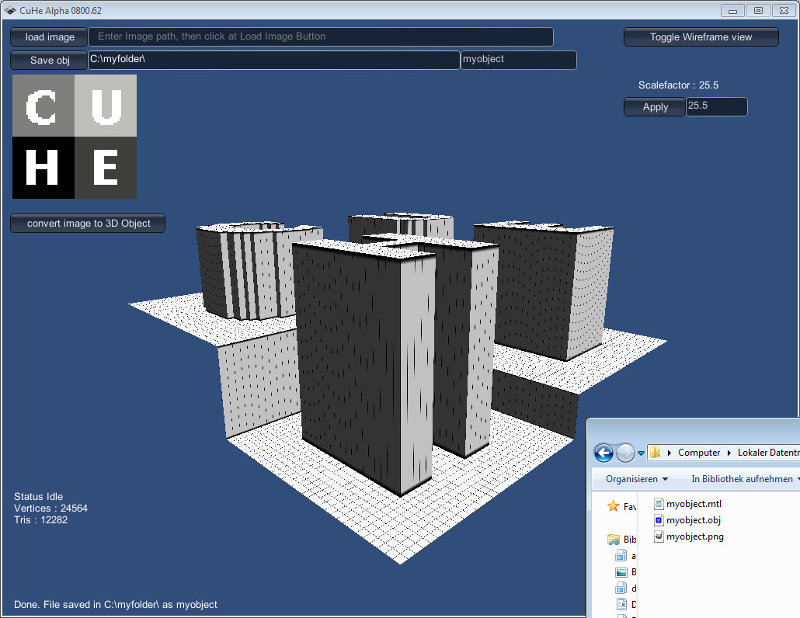Click the Explorer forward arrow button
The height and width of the screenshot is (618, 800).
tap(625, 453)
